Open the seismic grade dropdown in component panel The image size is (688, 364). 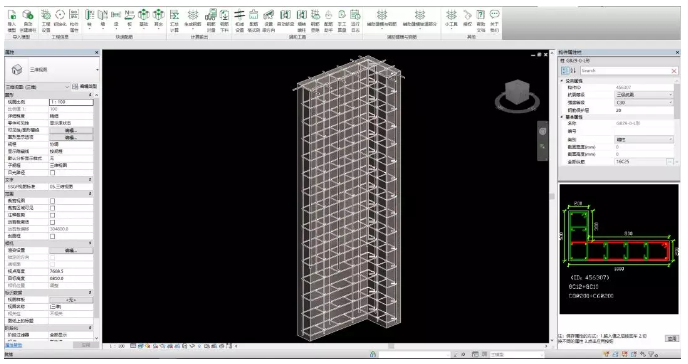644,95
